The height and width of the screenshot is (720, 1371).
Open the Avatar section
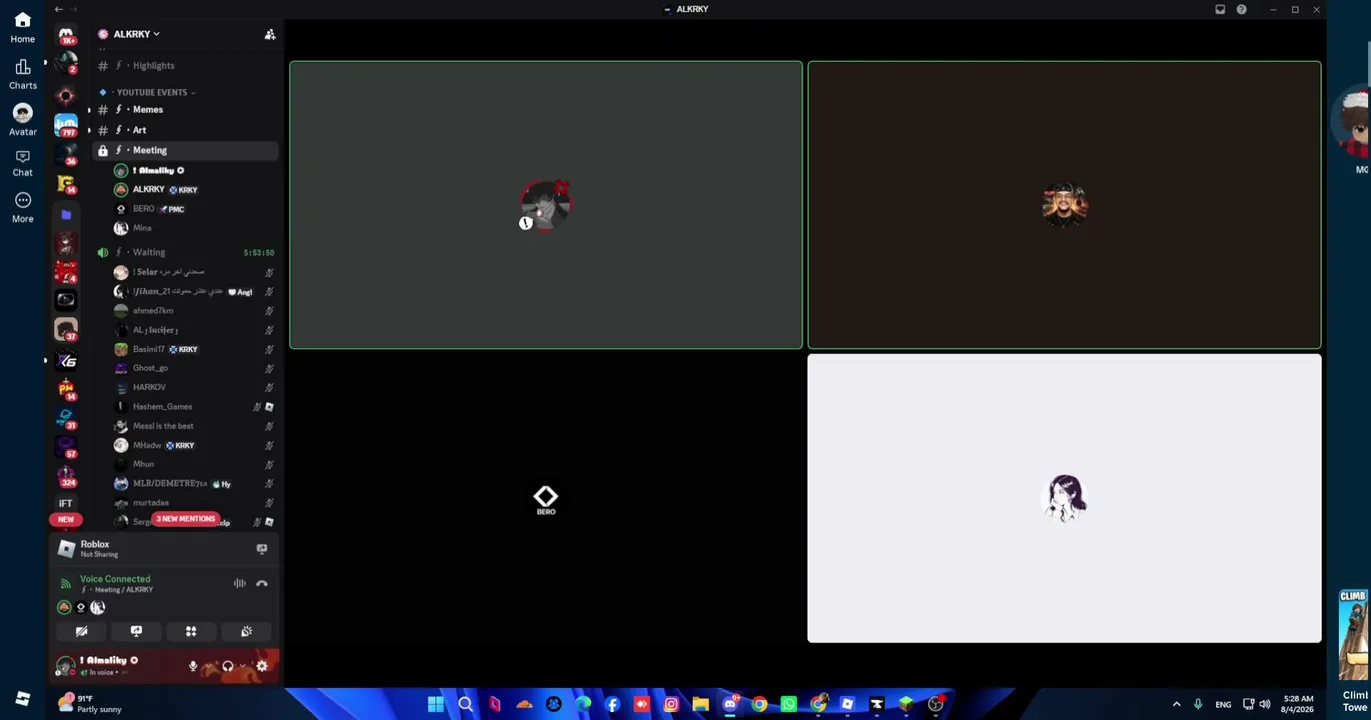[x=22, y=120]
